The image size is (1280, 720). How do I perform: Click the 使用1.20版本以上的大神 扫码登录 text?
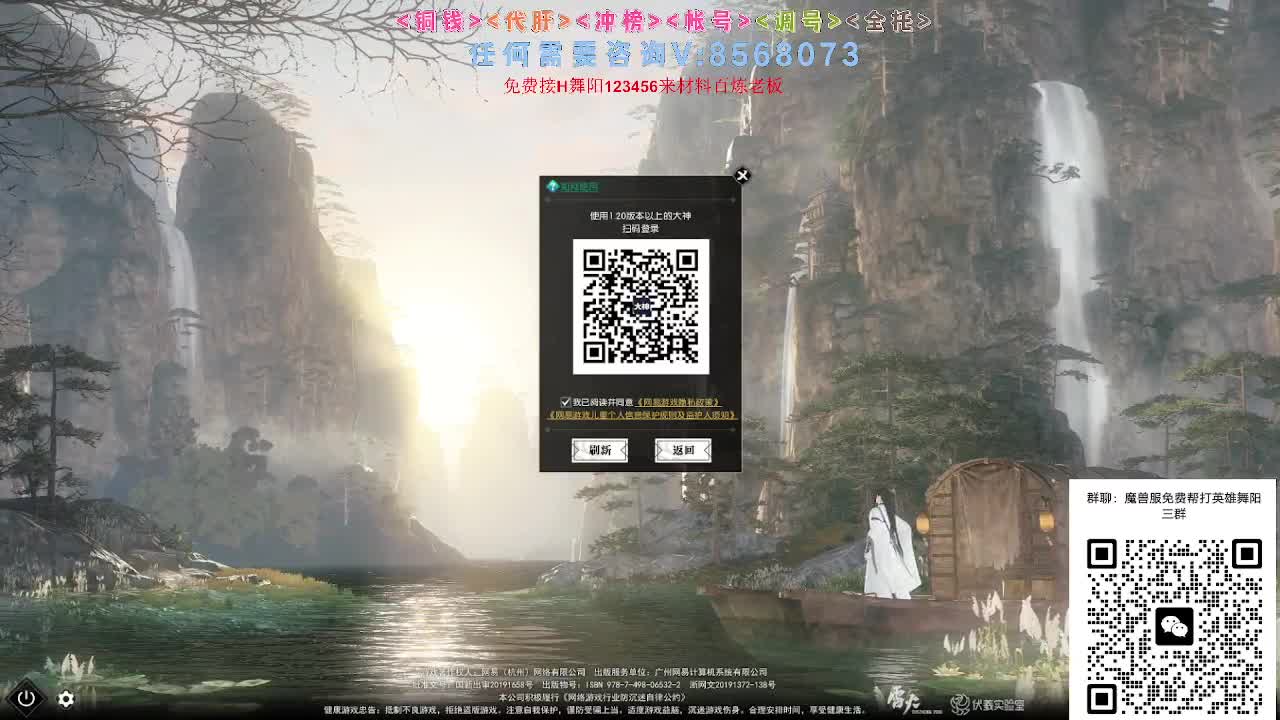(640, 222)
